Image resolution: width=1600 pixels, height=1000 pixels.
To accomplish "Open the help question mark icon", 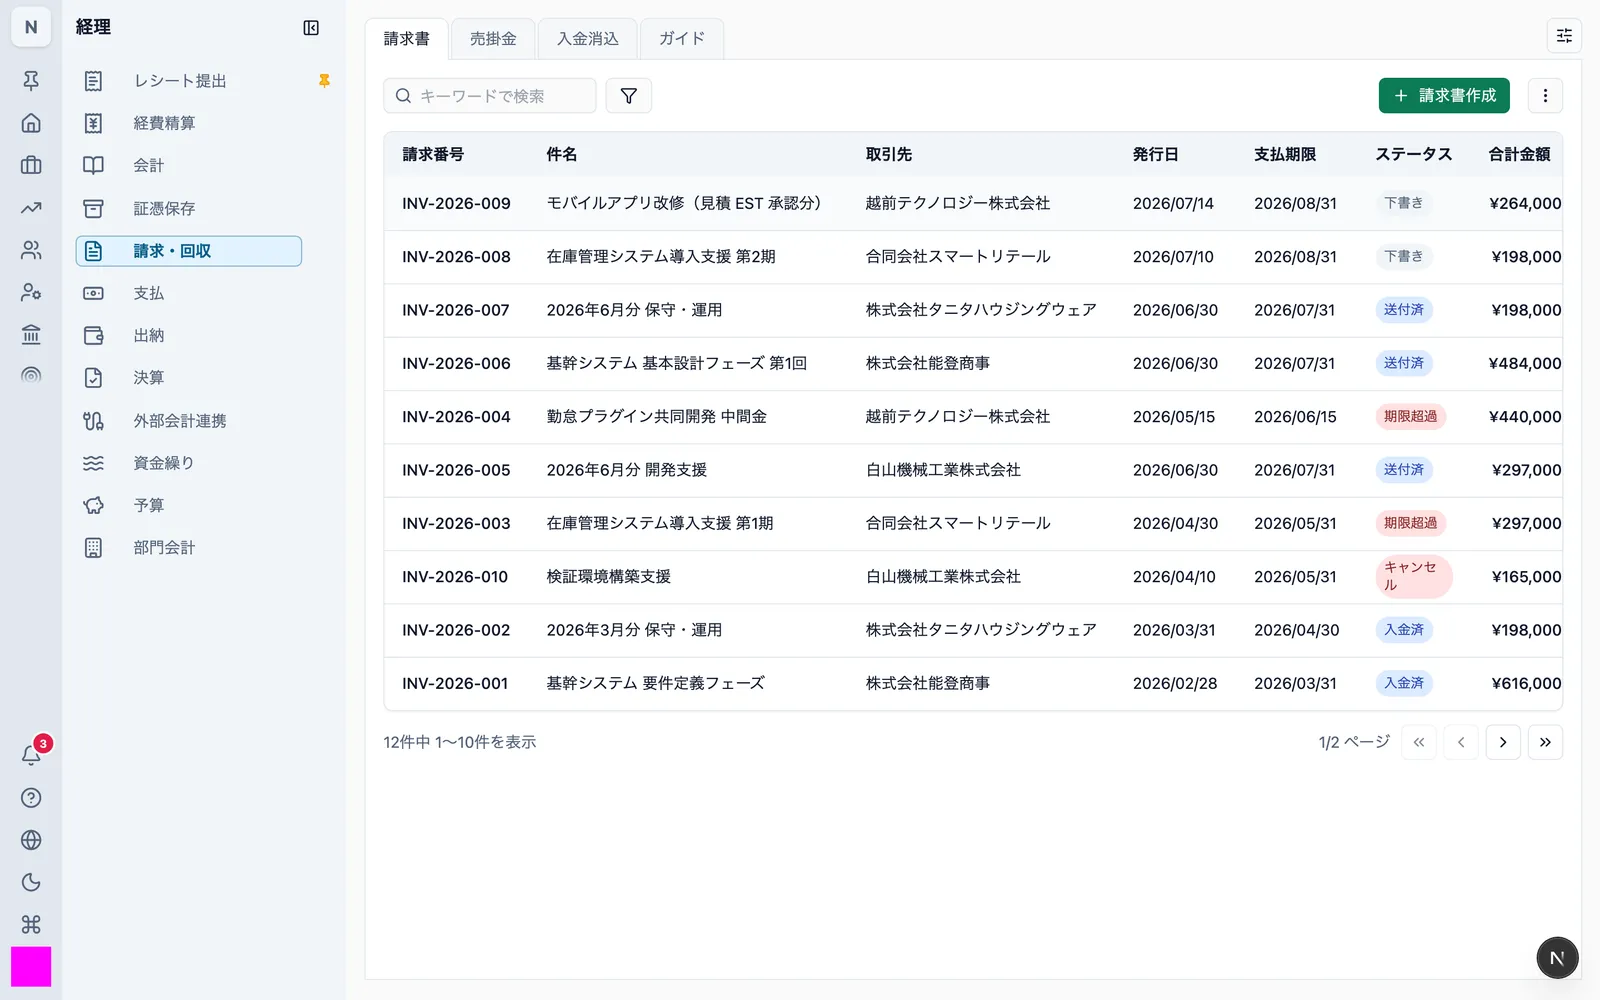I will 31,798.
